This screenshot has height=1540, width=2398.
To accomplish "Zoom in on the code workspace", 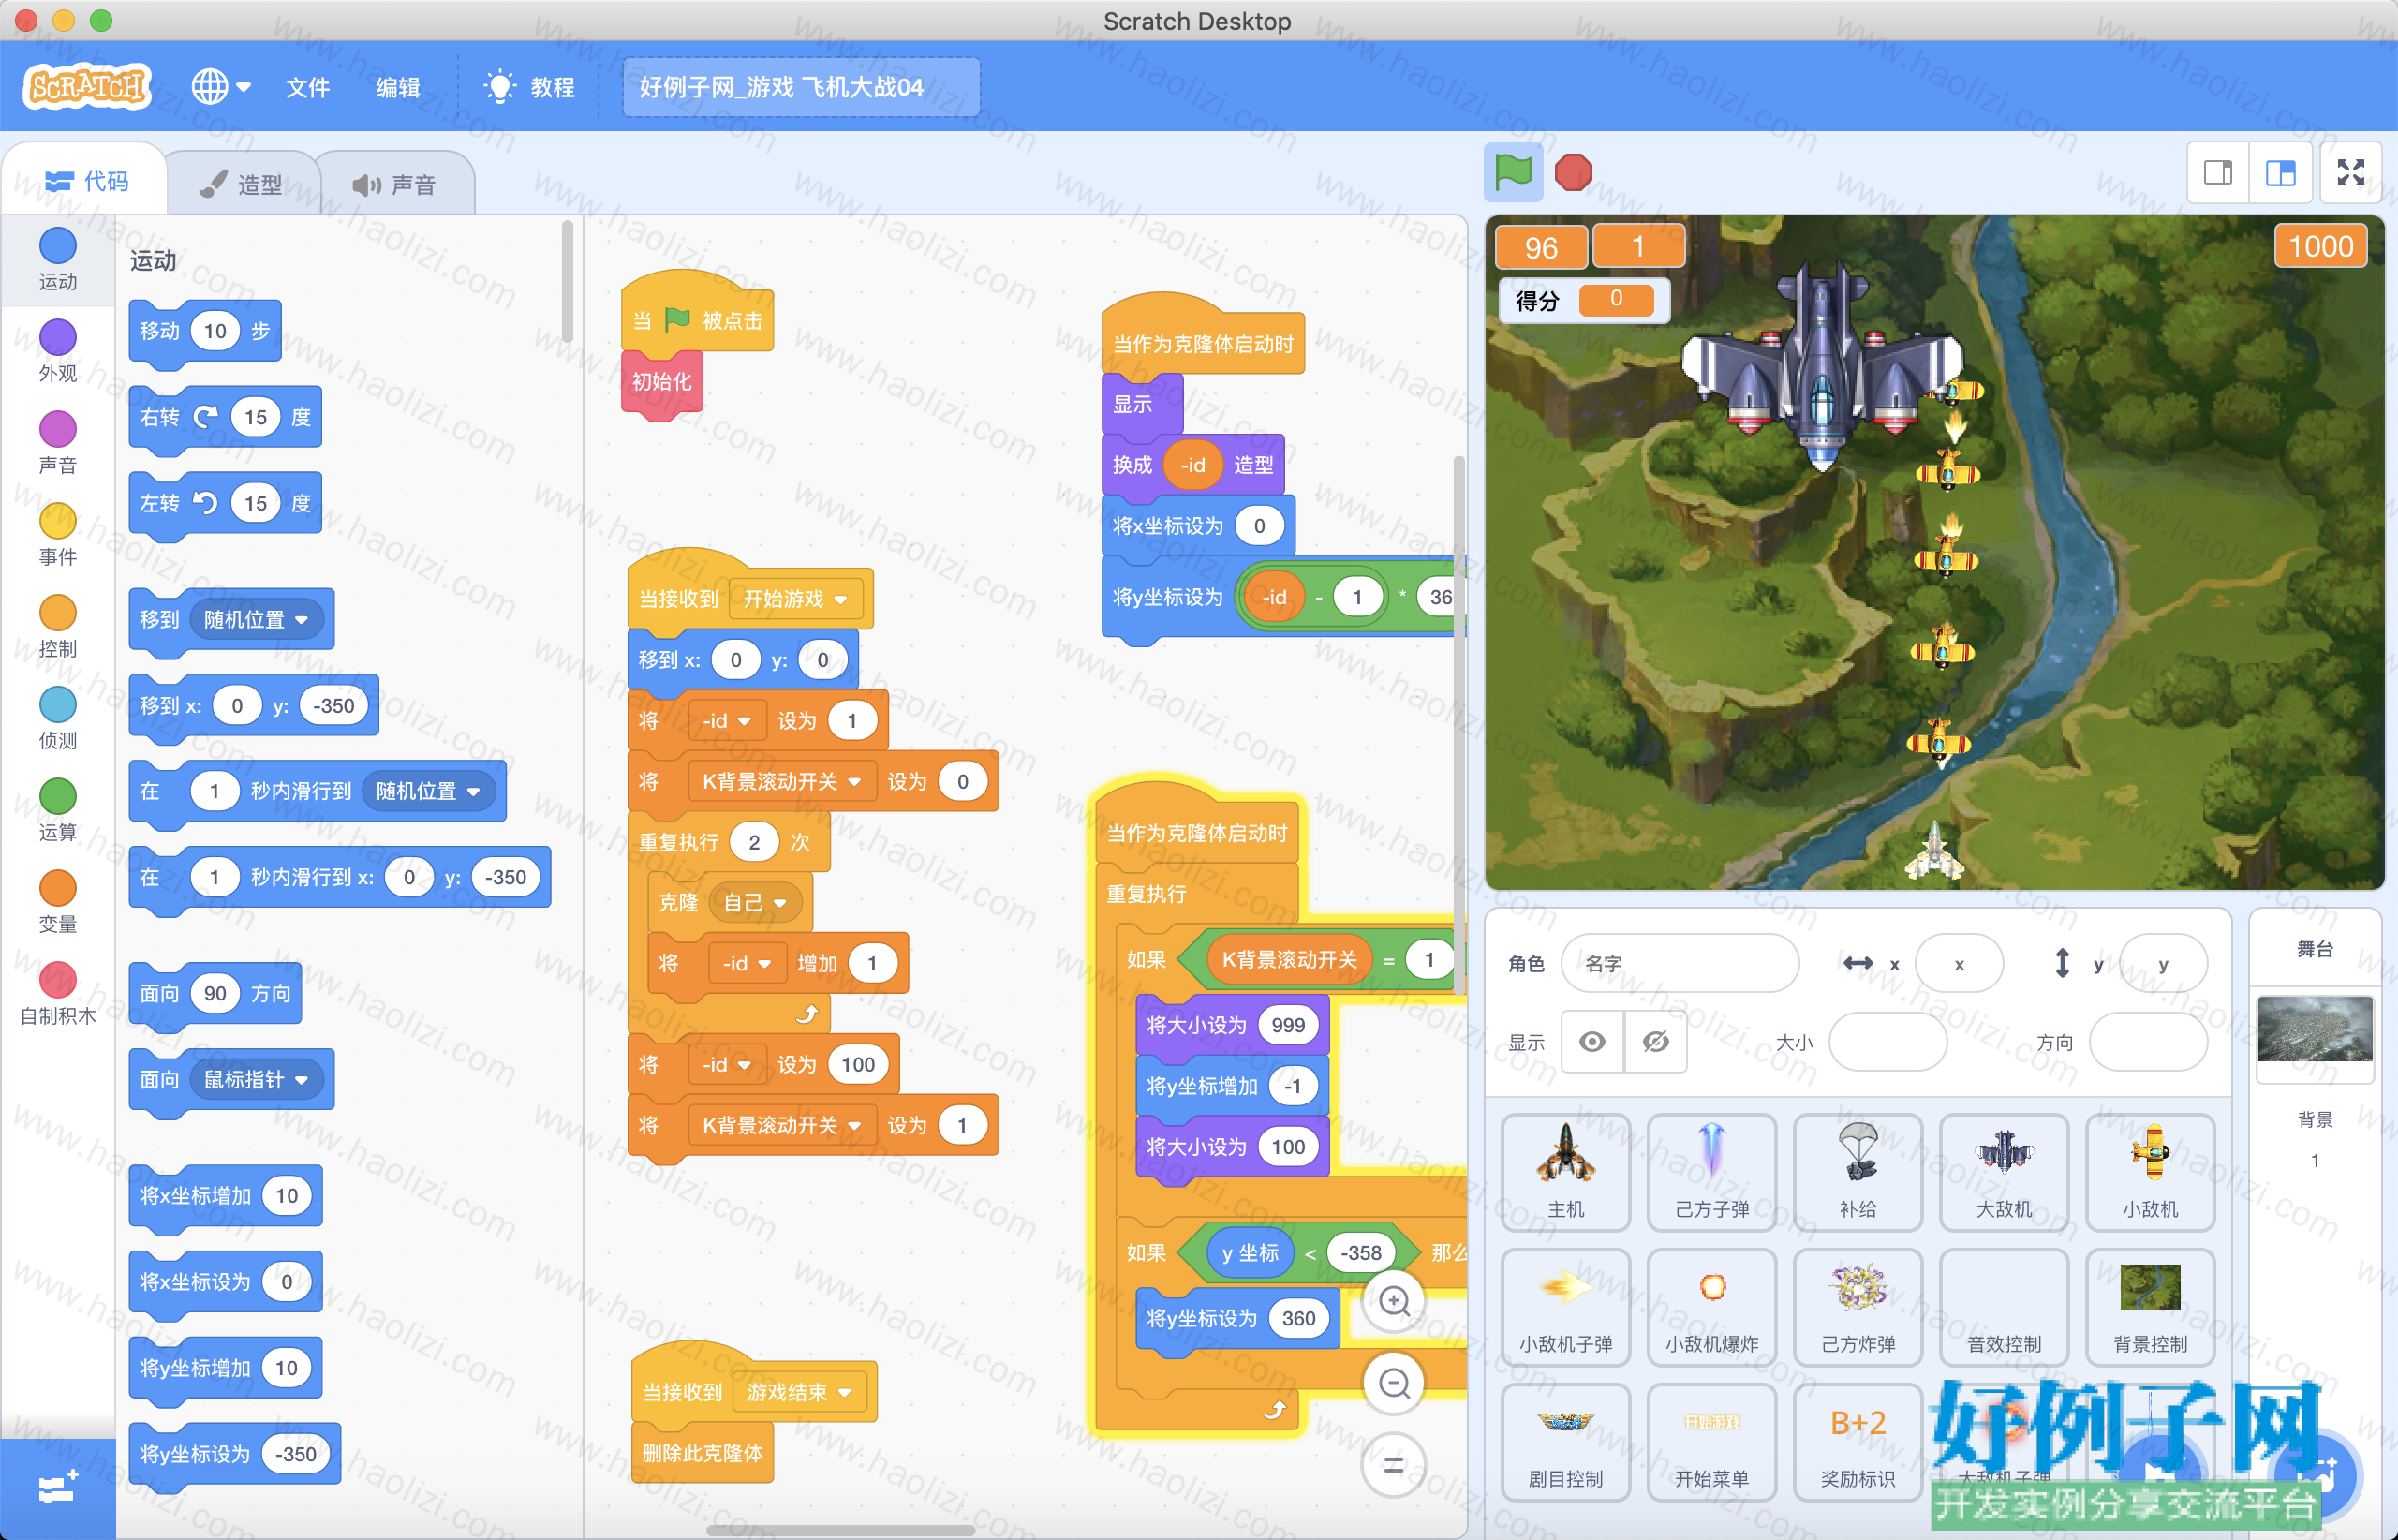I will [x=1394, y=1301].
